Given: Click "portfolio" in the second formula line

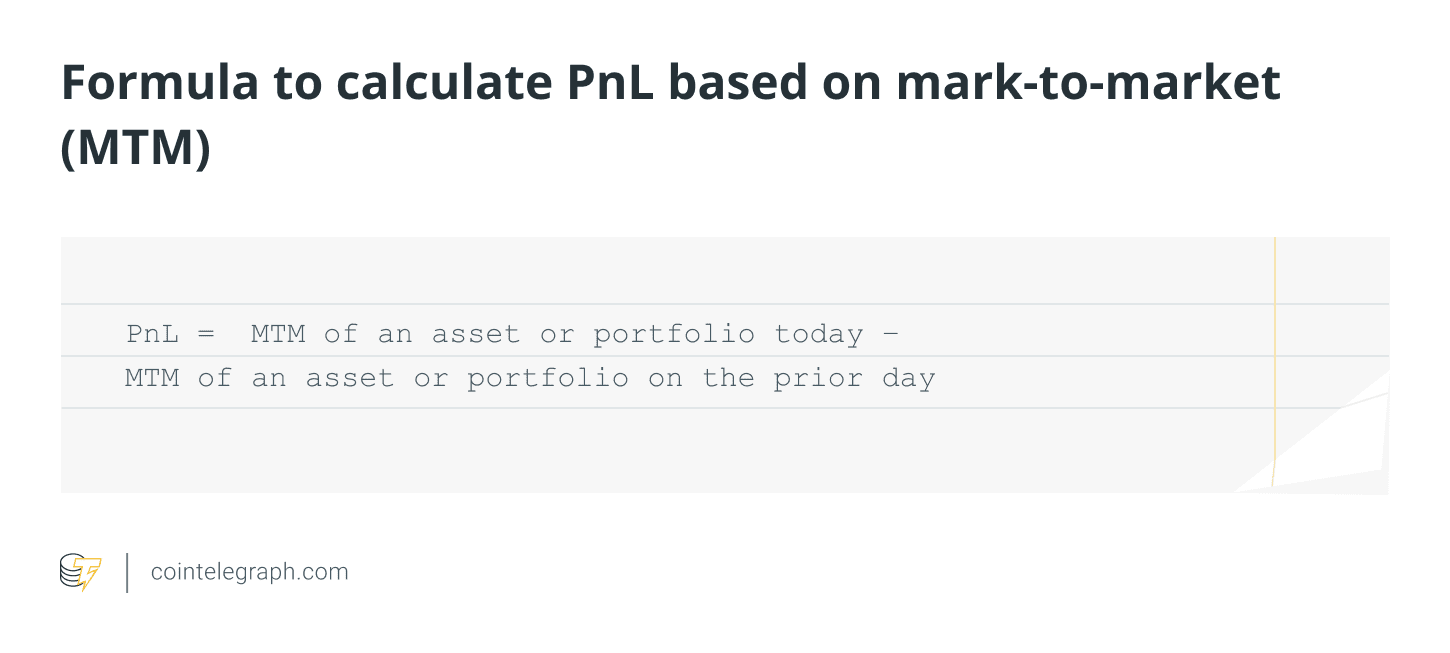Looking at the screenshot, I should 548,379.
